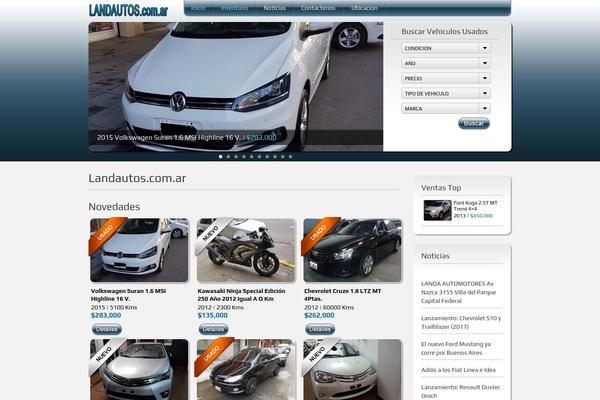The image size is (600, 400).
Task: Open the Volkswagen Suran listing thumbnail
Action: click(x=139, y=250)
